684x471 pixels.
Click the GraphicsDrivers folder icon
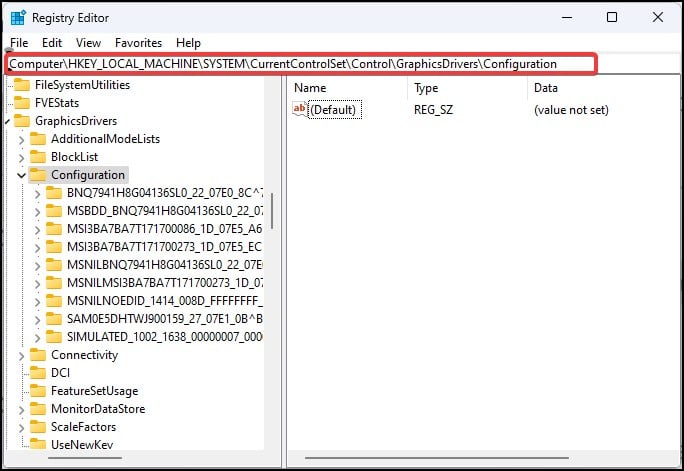22,121
